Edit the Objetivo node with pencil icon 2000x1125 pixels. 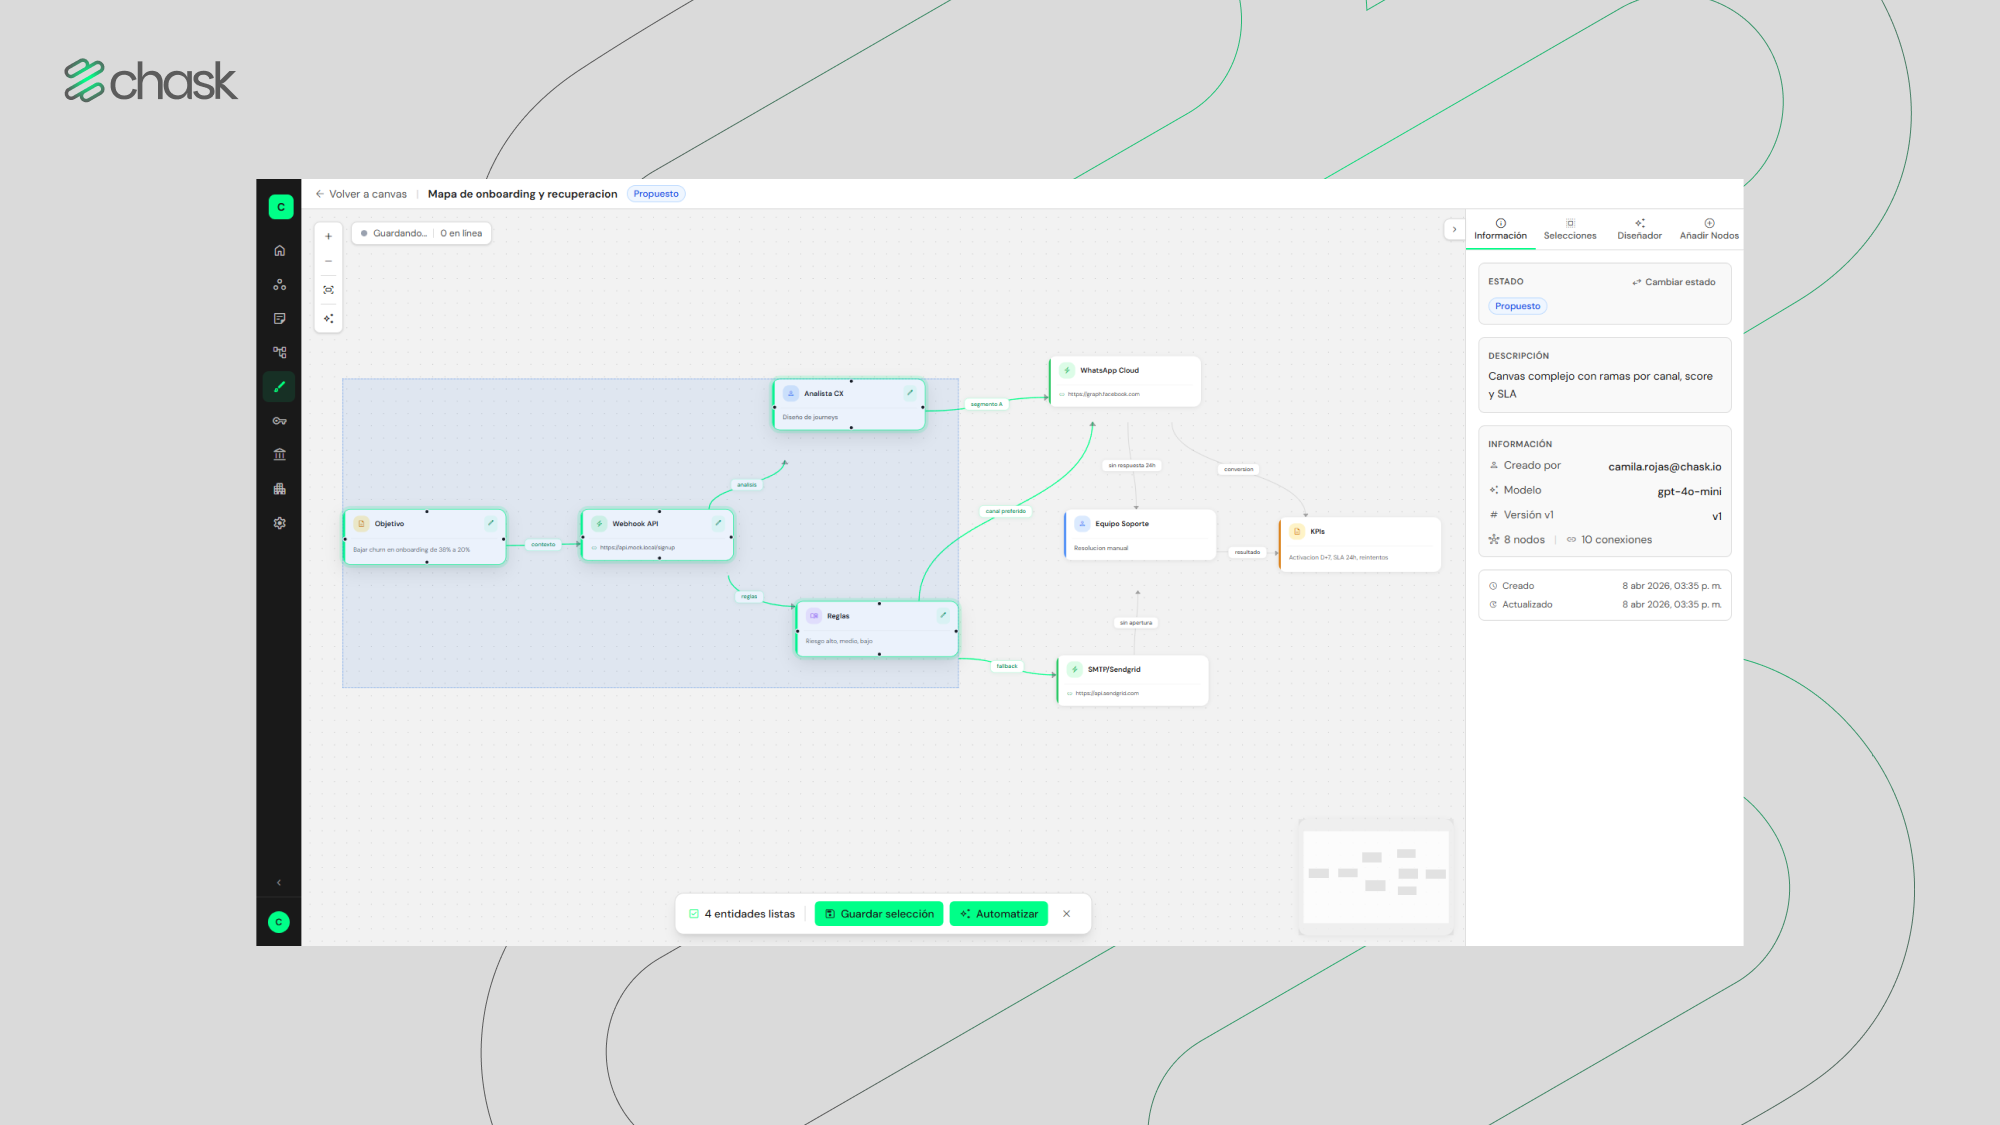(491, 523)
